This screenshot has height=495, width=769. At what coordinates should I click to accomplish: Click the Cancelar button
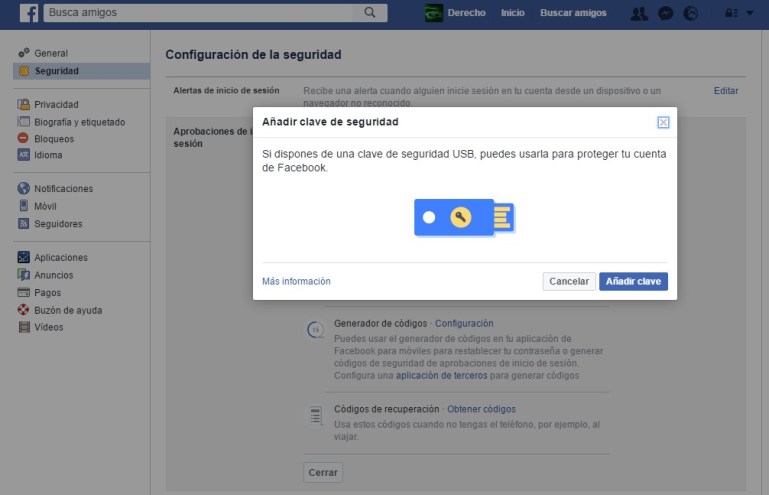pyautogui.click(x=569, y=281)
